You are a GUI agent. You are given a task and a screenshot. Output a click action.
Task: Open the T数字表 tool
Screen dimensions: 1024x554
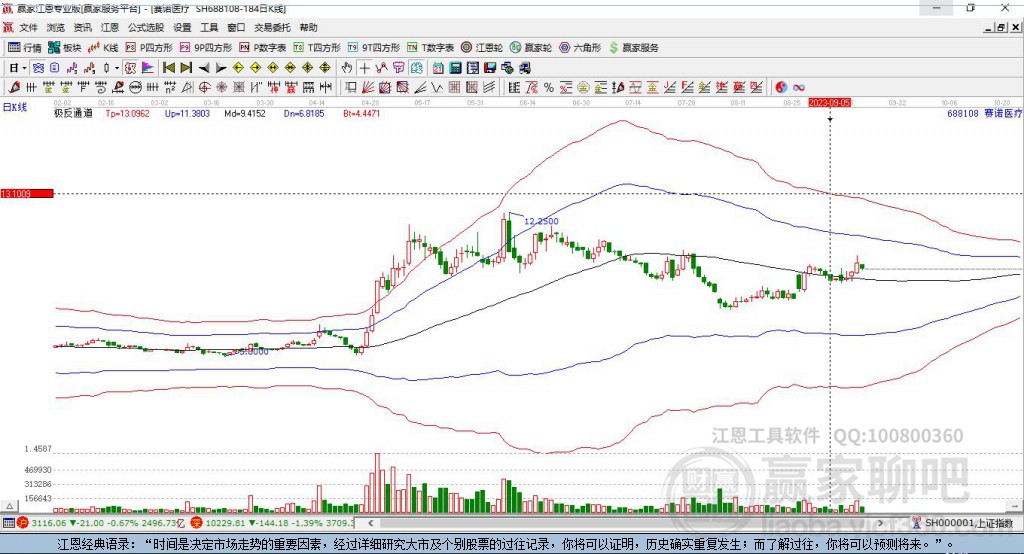click(430, 48)
